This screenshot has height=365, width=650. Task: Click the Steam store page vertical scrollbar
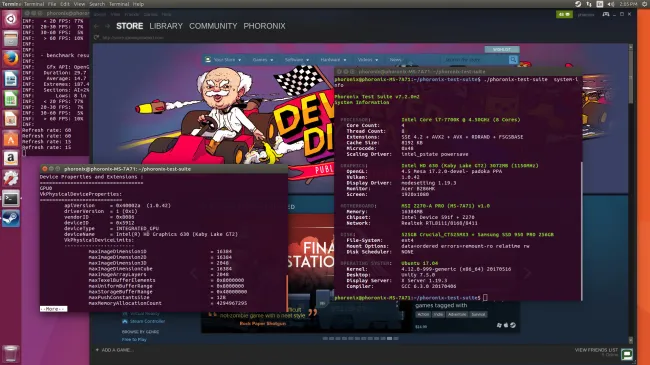pos(631,193)
